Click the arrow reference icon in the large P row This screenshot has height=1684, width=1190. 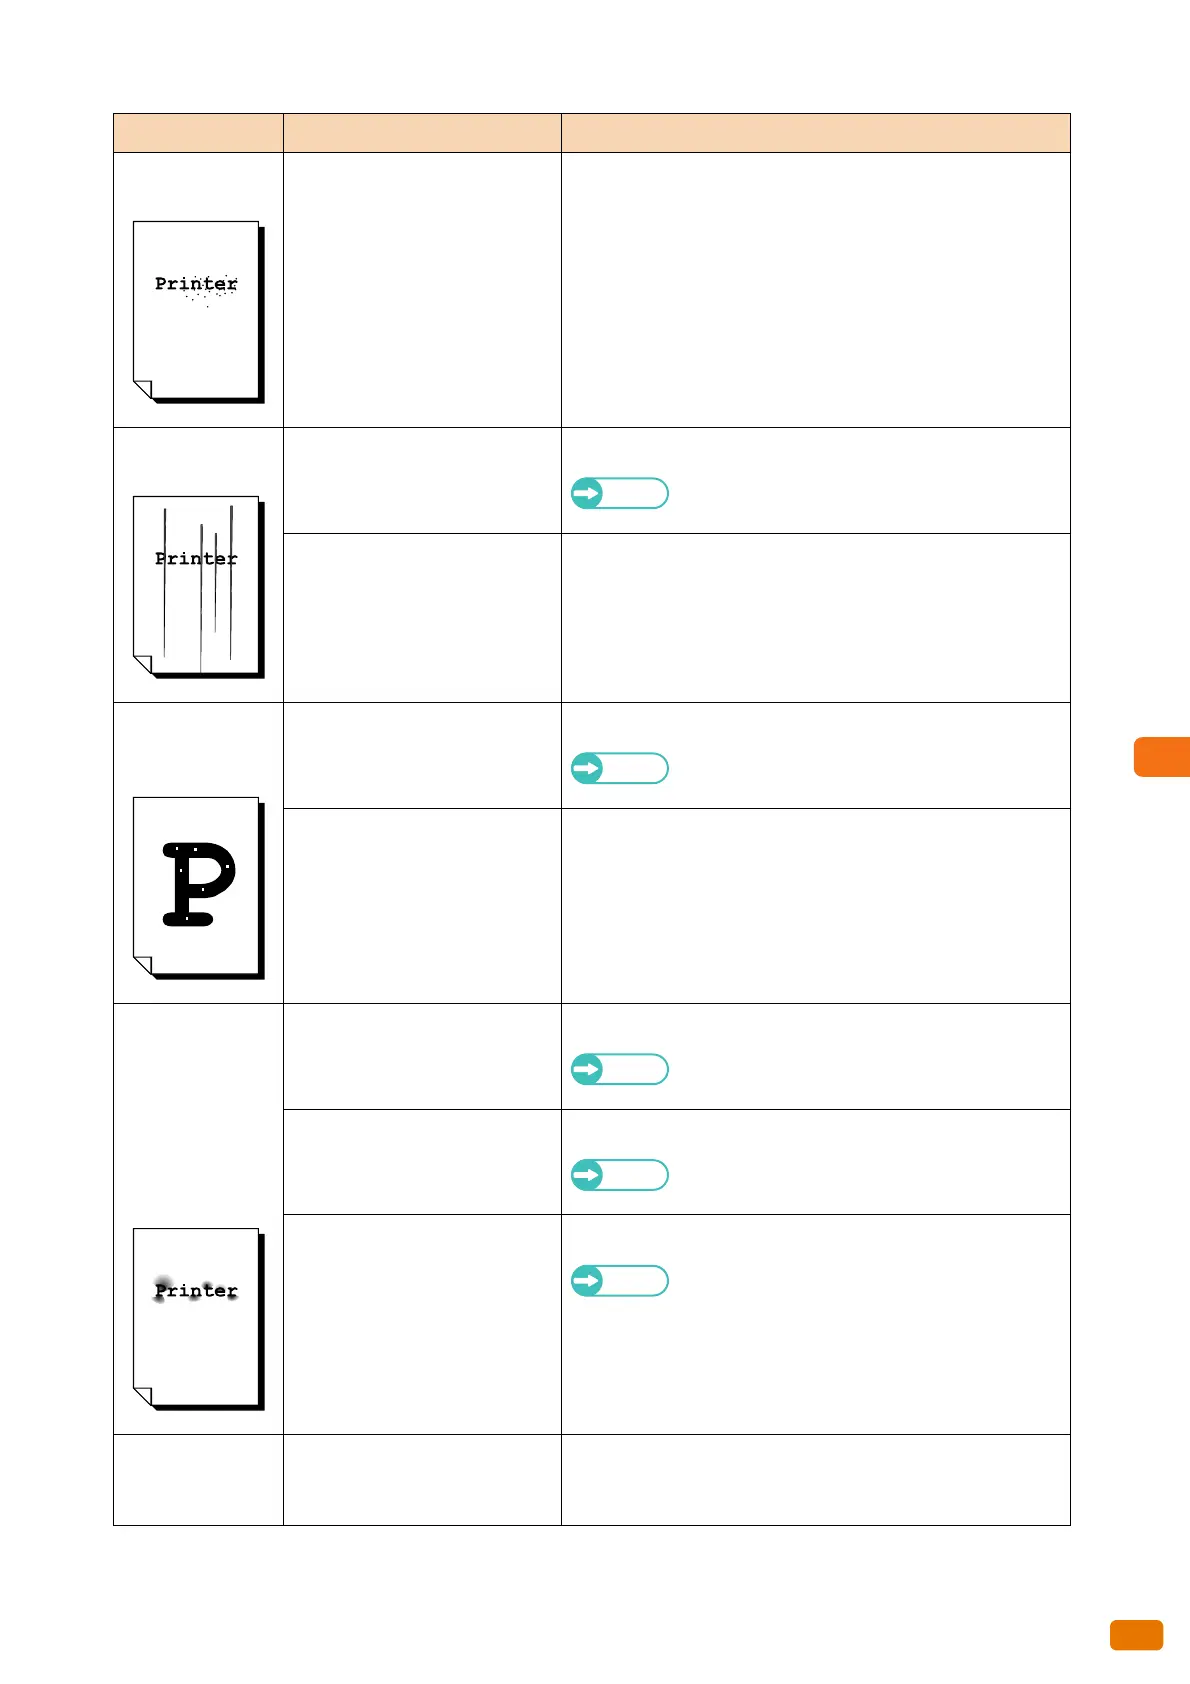point(619,768)
